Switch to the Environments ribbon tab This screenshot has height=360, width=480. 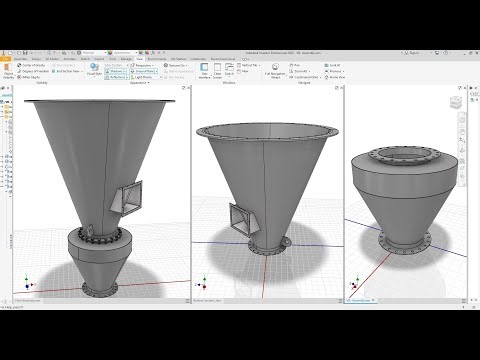(157, 59)
